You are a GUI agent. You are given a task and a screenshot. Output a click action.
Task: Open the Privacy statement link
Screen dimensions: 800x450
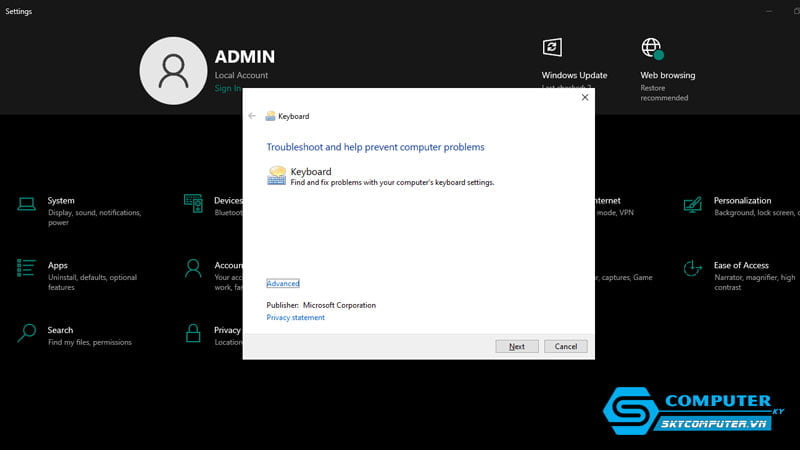pyautogui.click(x=295, y=318)
